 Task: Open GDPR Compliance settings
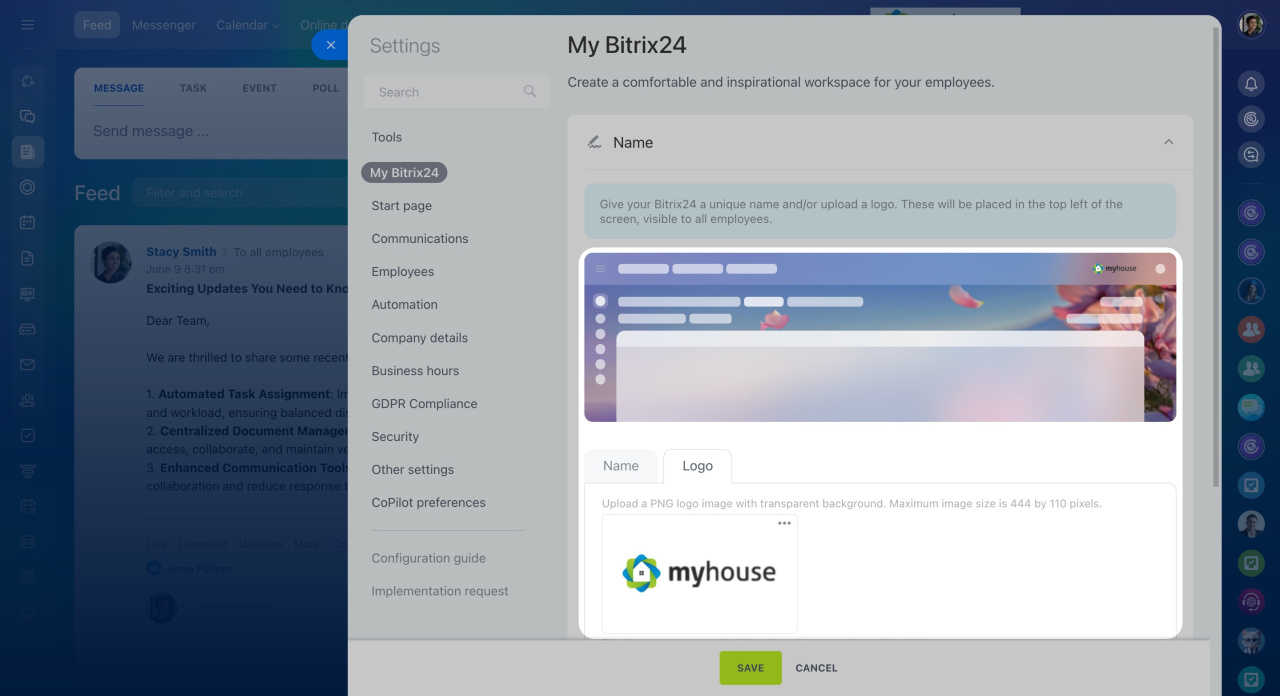pos(425,404)
